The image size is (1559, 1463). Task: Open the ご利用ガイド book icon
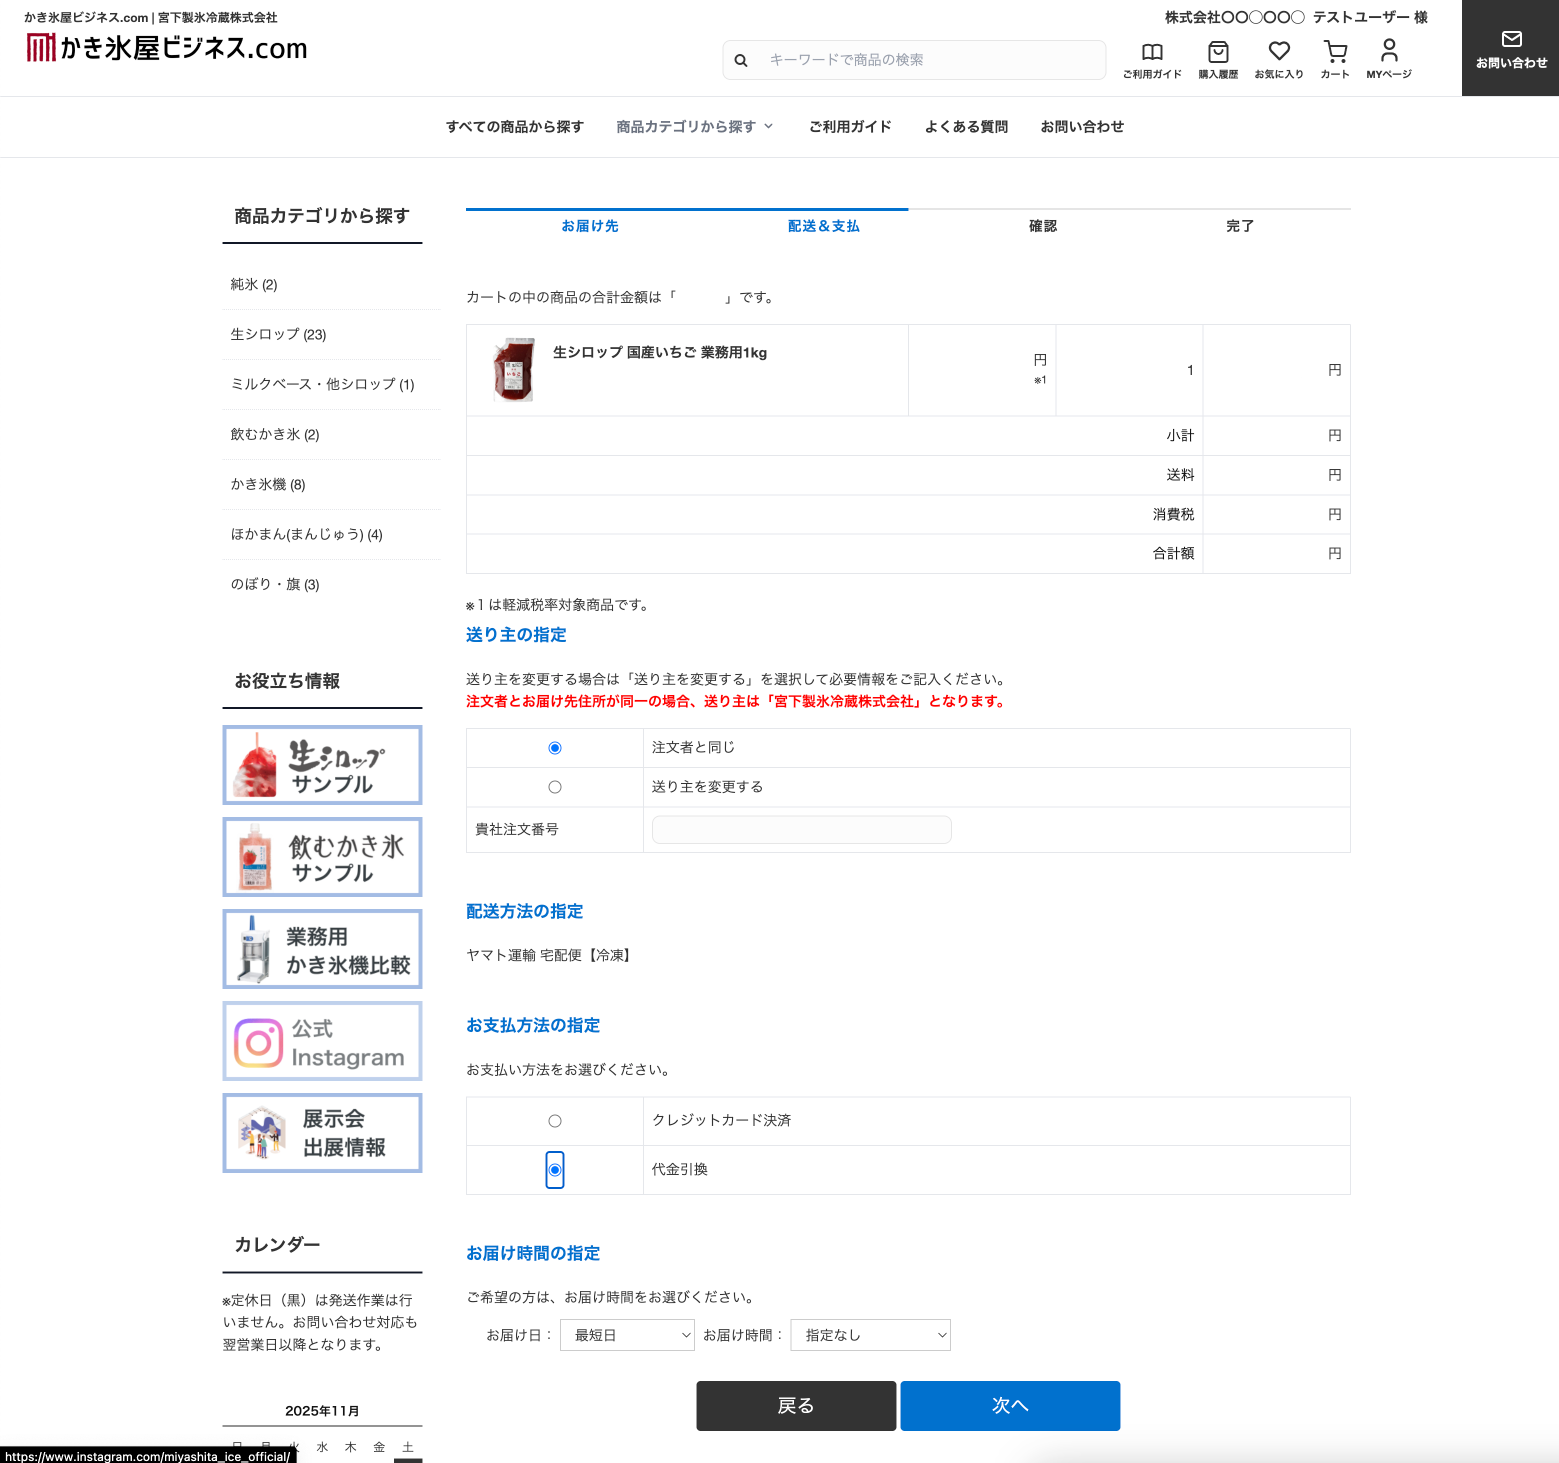[x=1152, y=52]
